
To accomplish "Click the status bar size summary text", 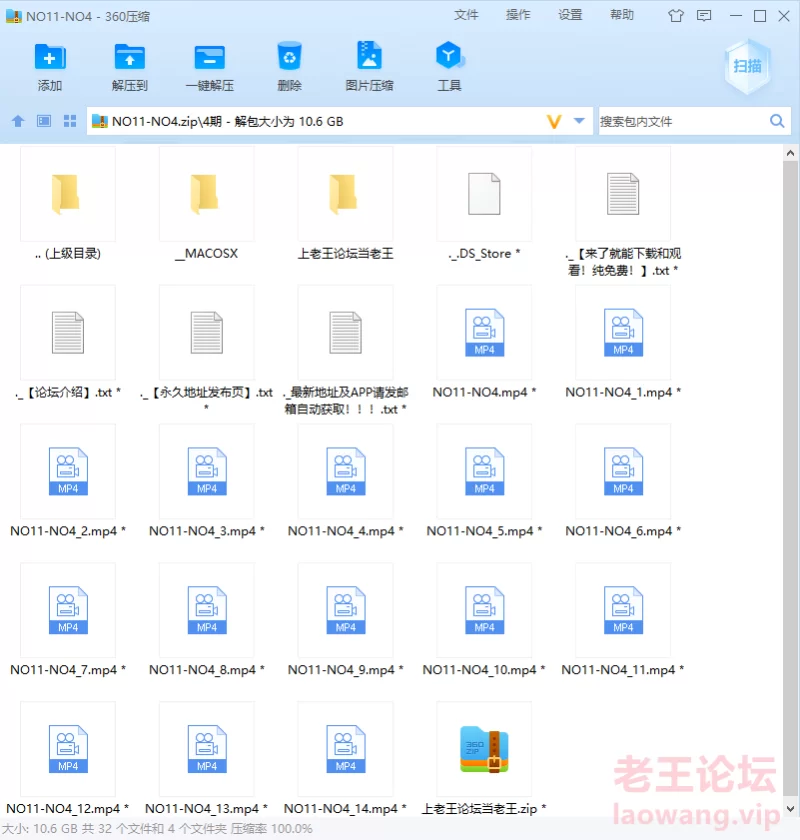I will pyautogui.click(x=158, y=829).
